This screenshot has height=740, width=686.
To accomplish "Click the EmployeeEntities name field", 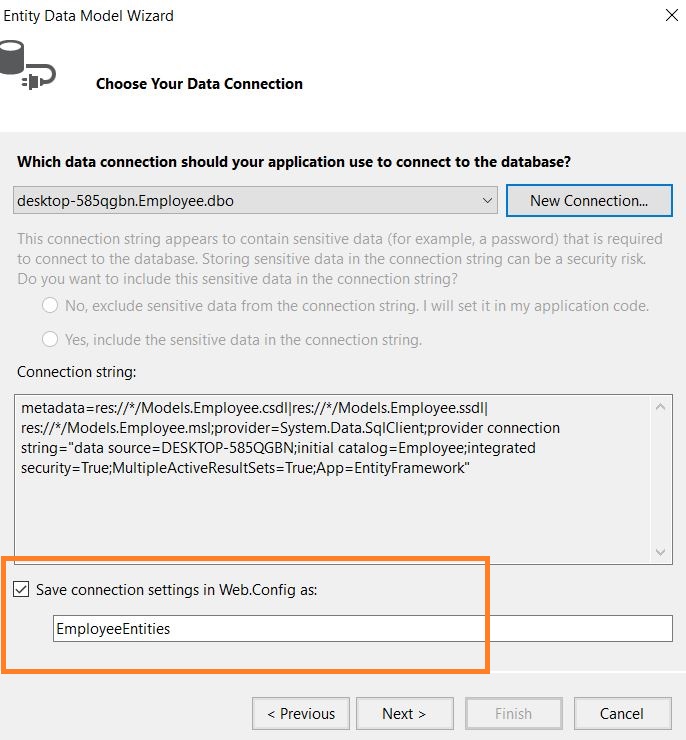I will pyautogui.click(x=362, y=628).
